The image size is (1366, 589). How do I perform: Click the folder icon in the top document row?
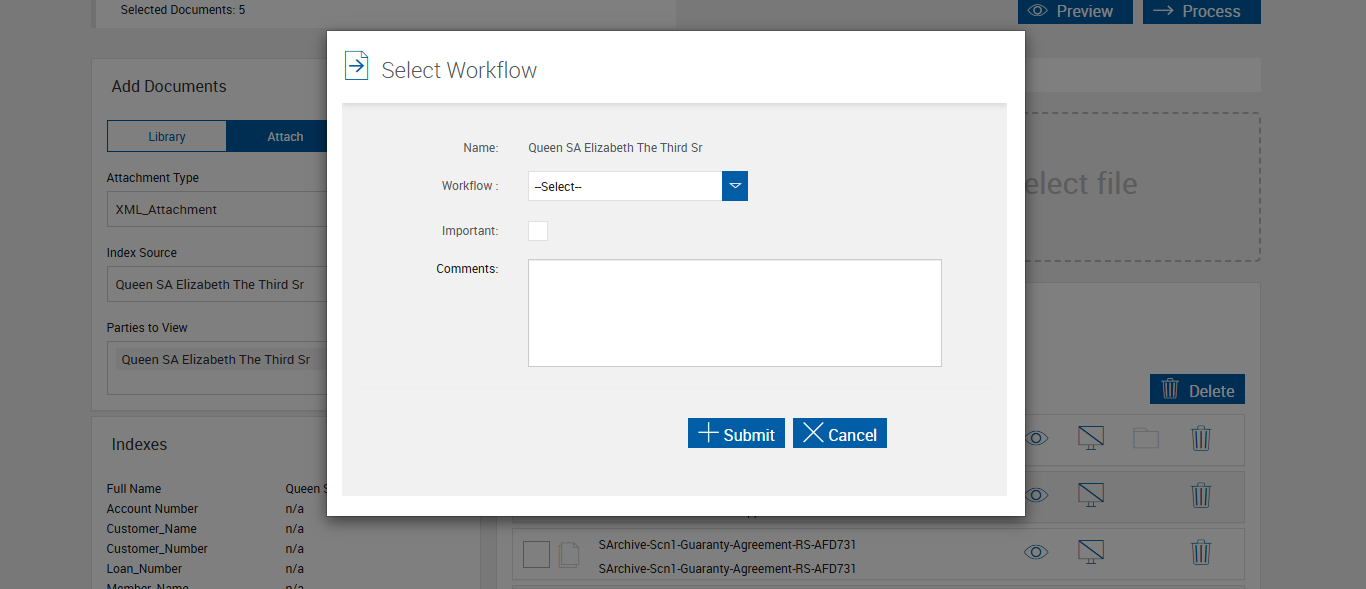[1146, 438]
